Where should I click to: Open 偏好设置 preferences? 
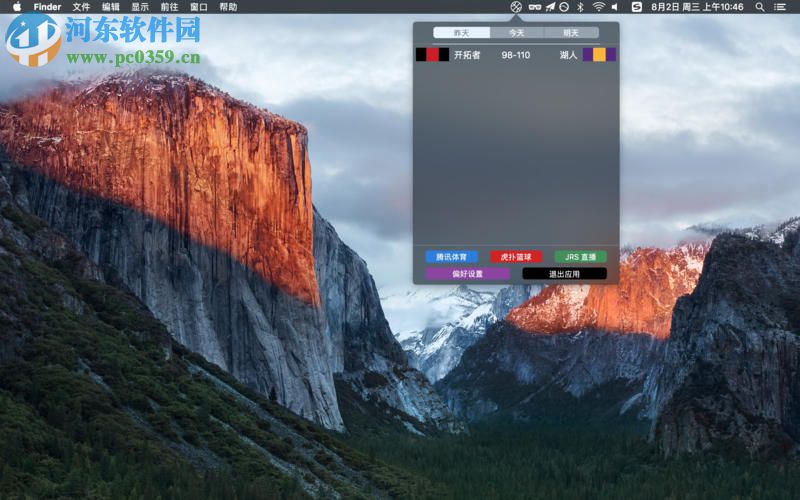coord(467,274)
